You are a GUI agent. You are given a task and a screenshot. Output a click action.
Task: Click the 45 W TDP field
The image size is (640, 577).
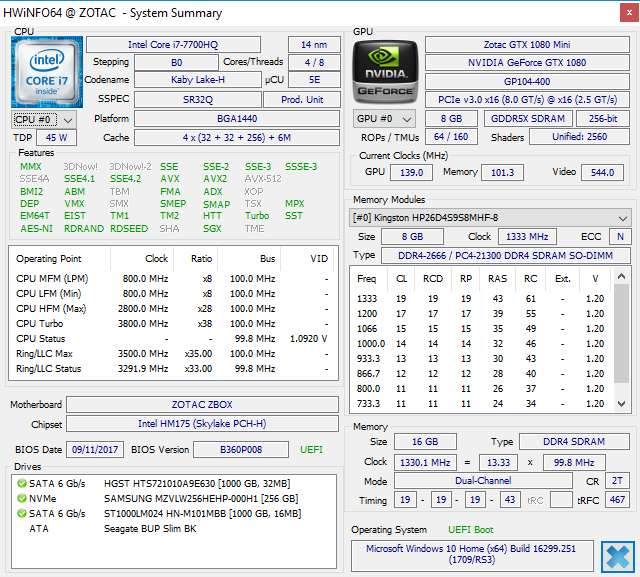pos(56,138)
